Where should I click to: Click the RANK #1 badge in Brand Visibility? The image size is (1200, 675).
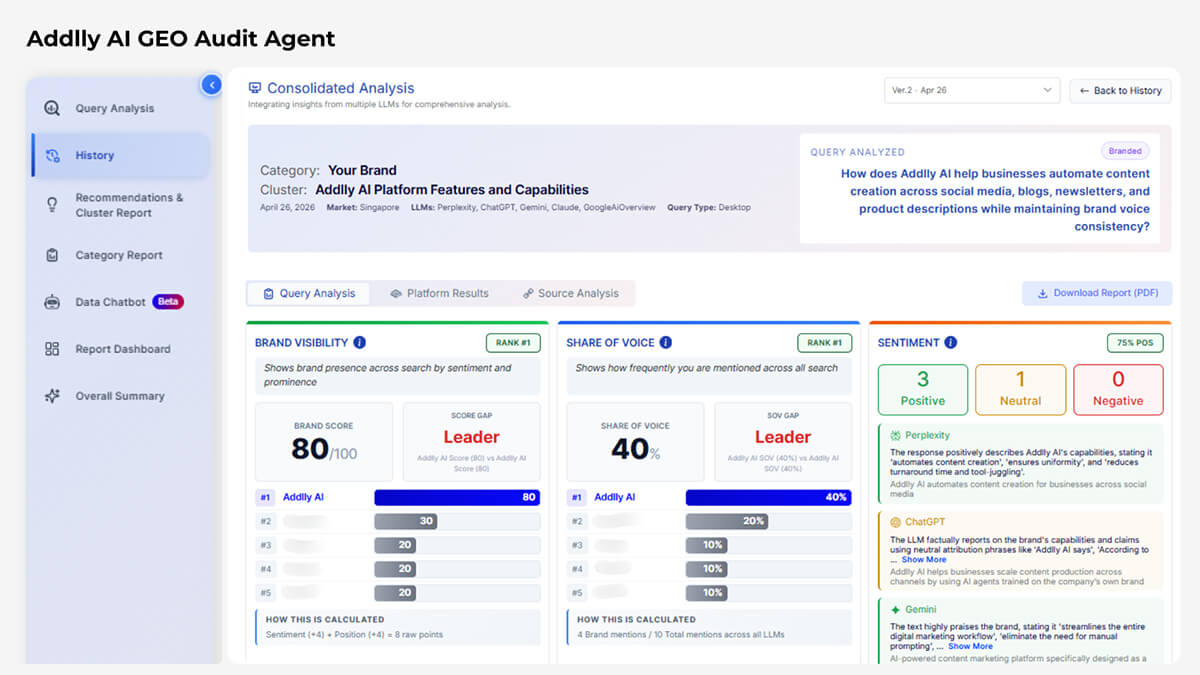[513, 342]
